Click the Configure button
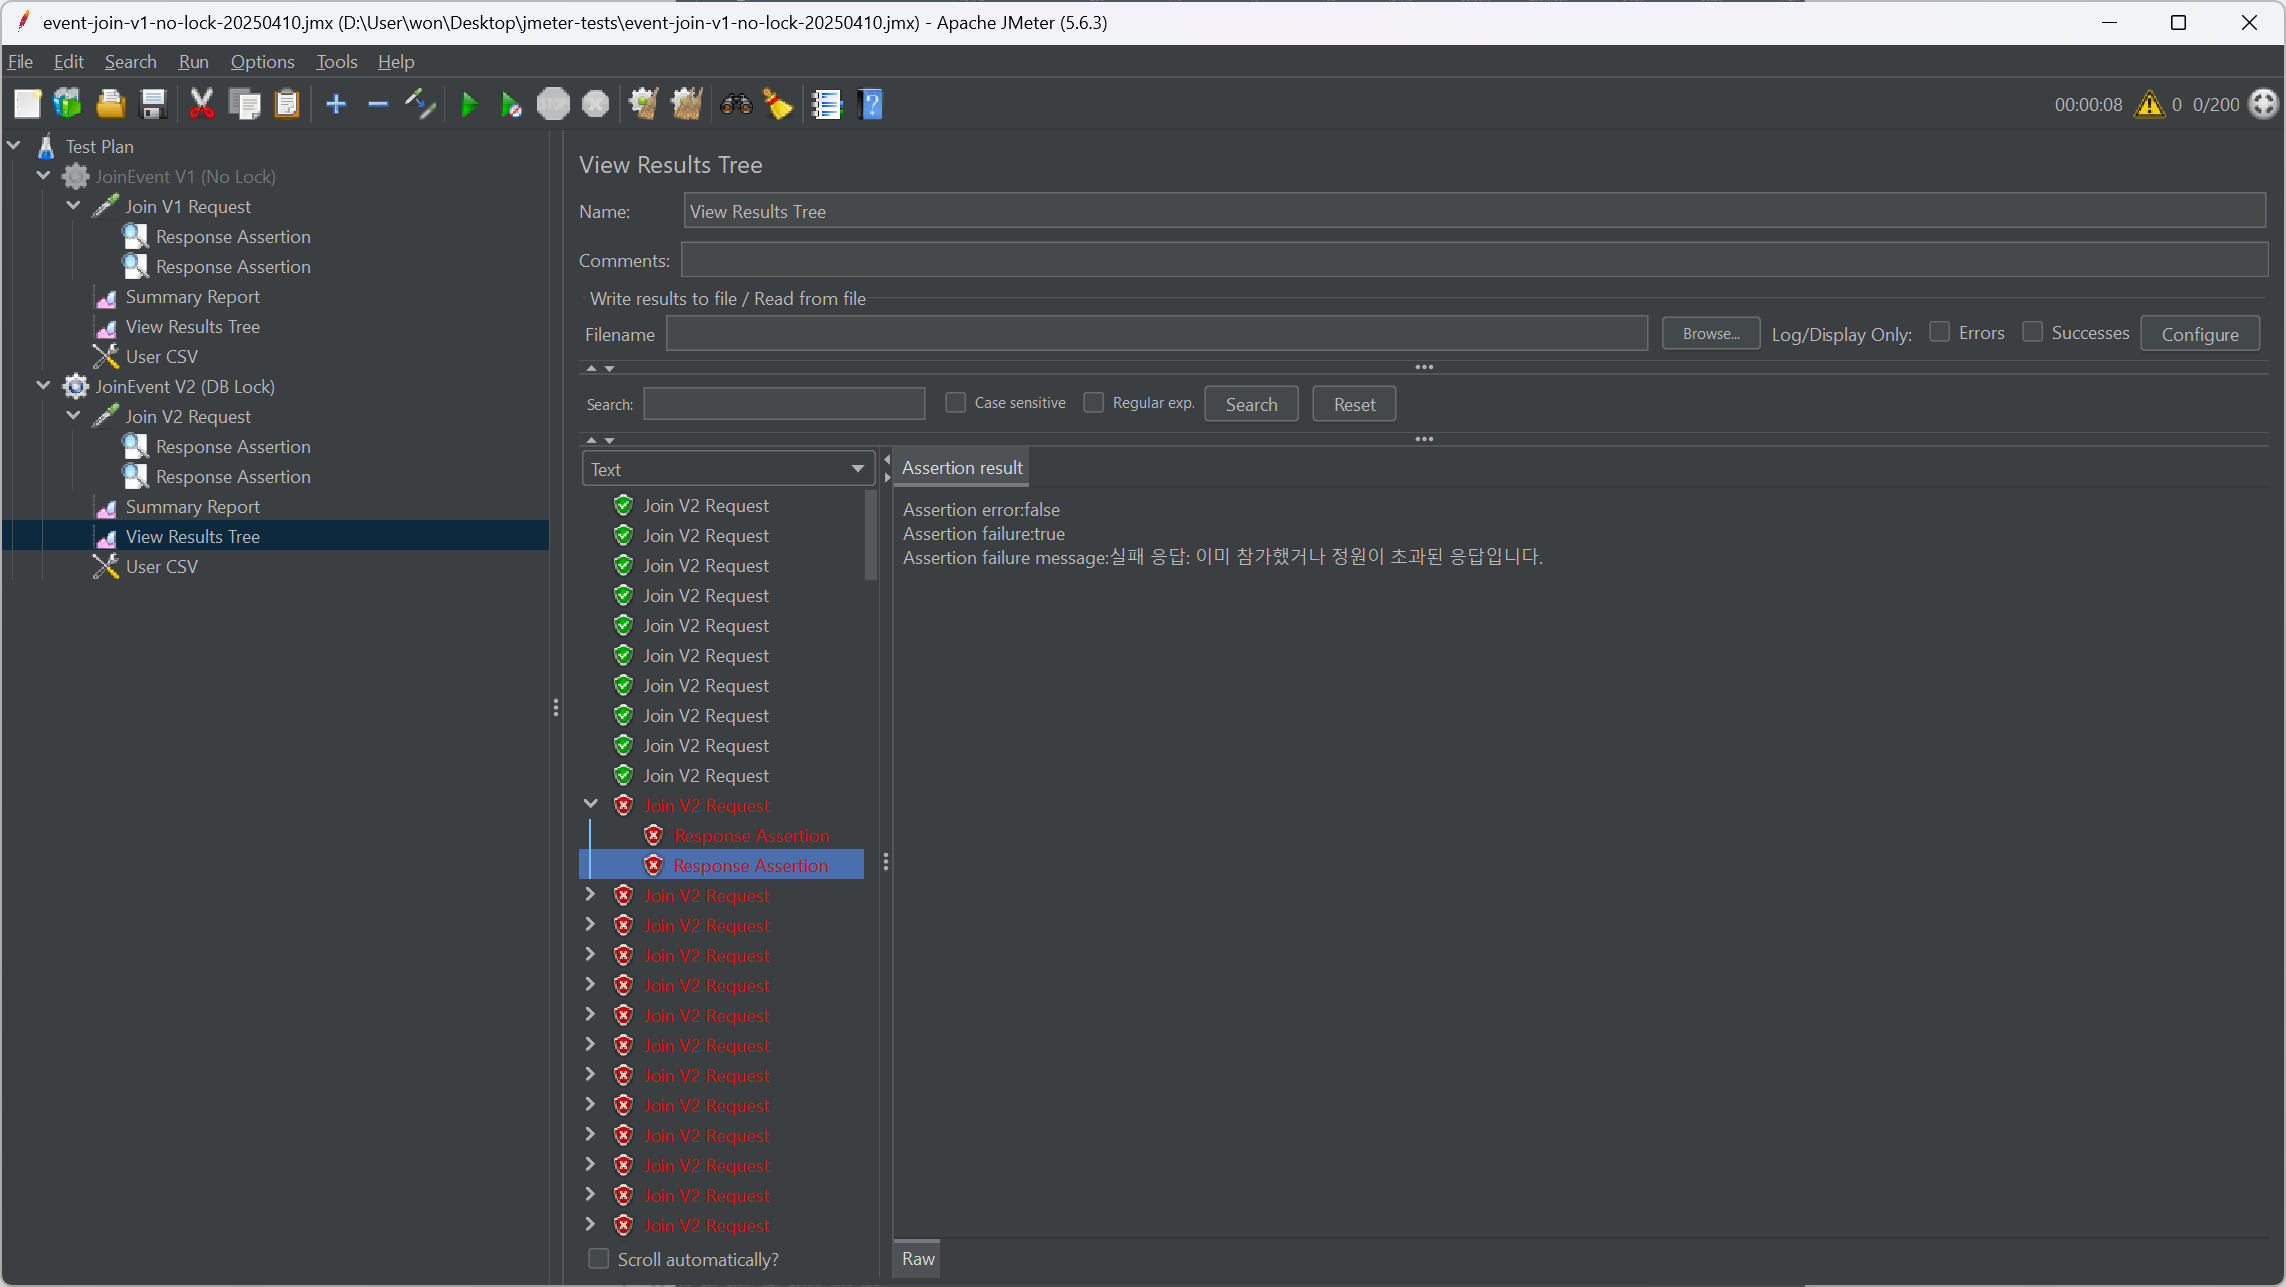2286x1287 pixels. pyautogui.click(x=2199, y=334)
